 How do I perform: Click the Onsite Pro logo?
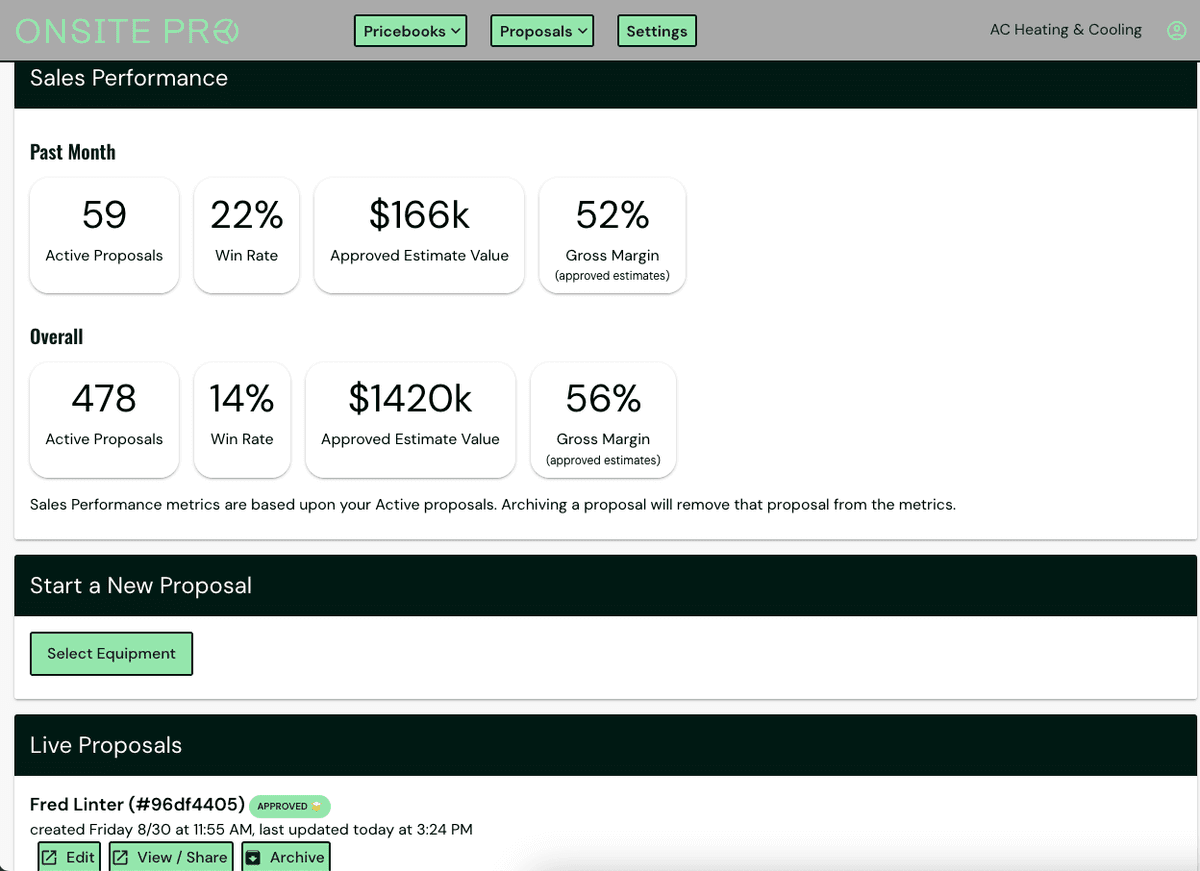click(x=128, y=31)
